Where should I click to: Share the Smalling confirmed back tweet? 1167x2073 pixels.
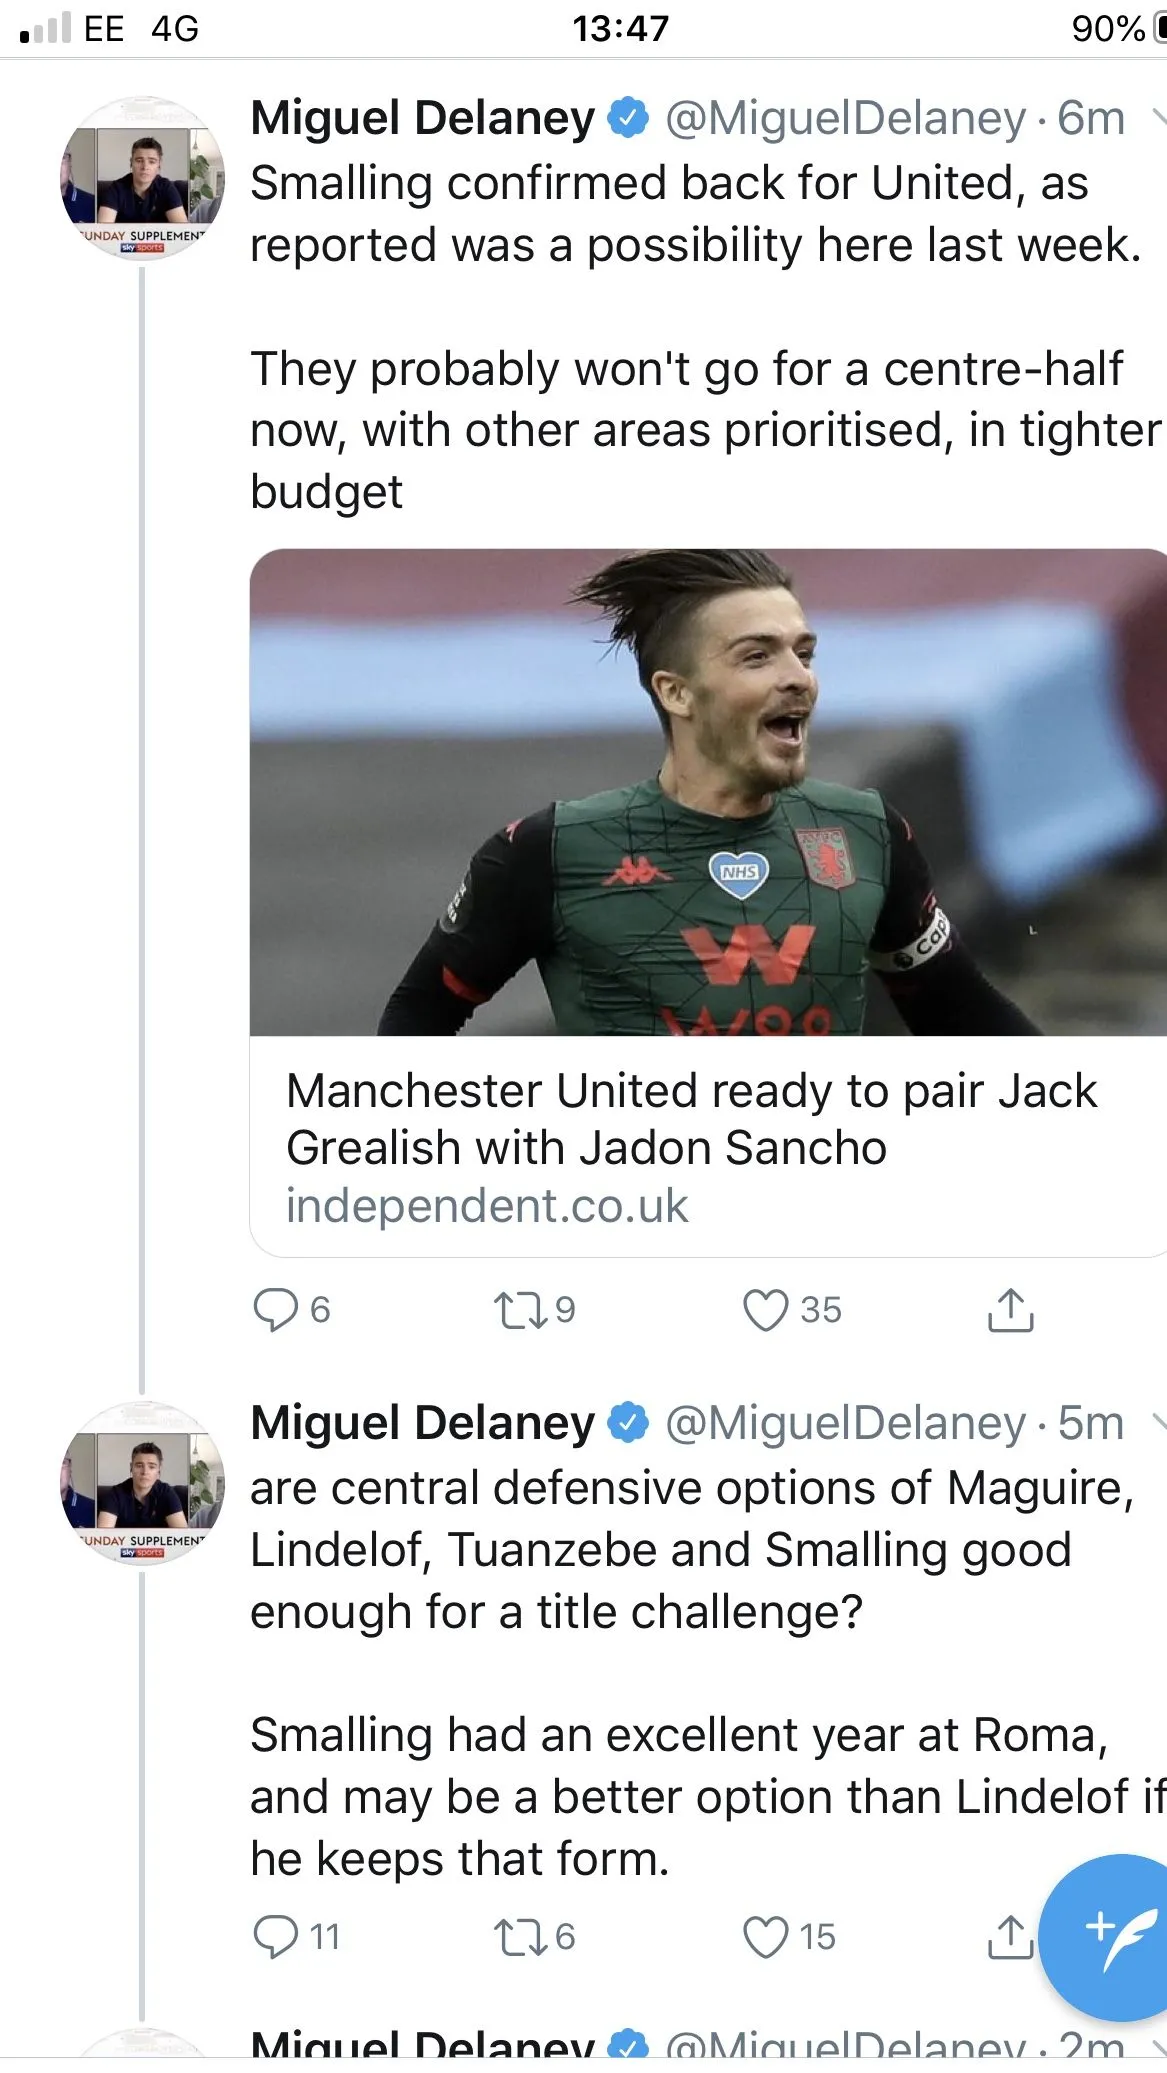[x=1010, y=1310]
